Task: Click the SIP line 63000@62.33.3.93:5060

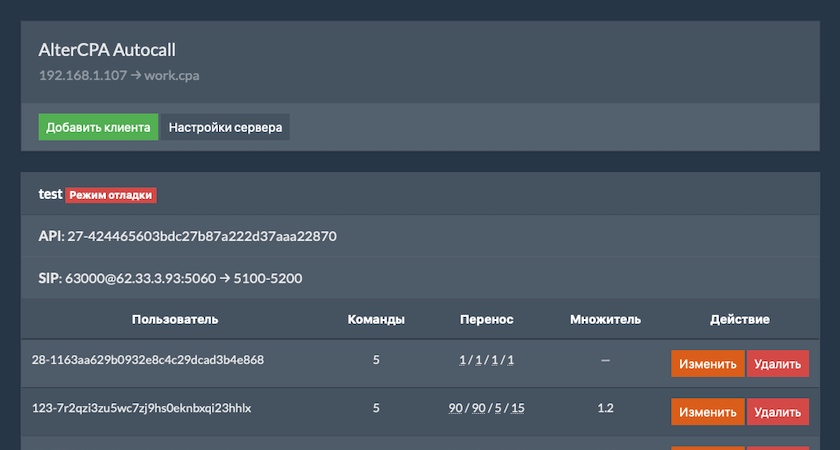Action: 140,278
